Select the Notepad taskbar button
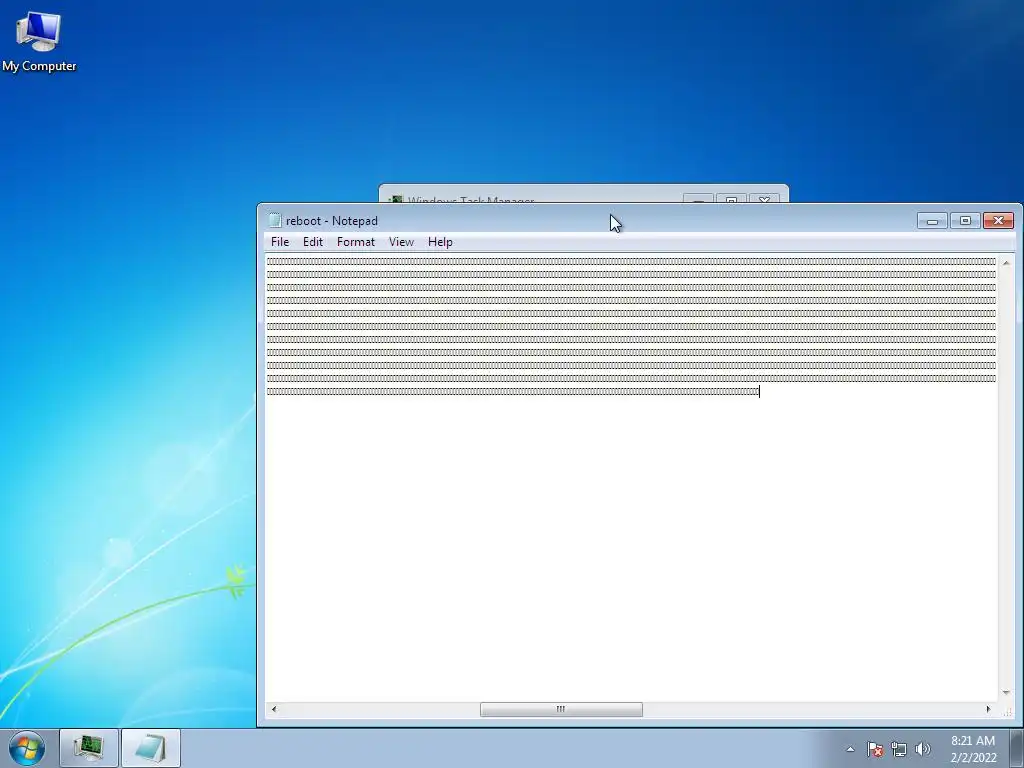The height and width of the screenshot is (768, 1024). click(150, 748)
